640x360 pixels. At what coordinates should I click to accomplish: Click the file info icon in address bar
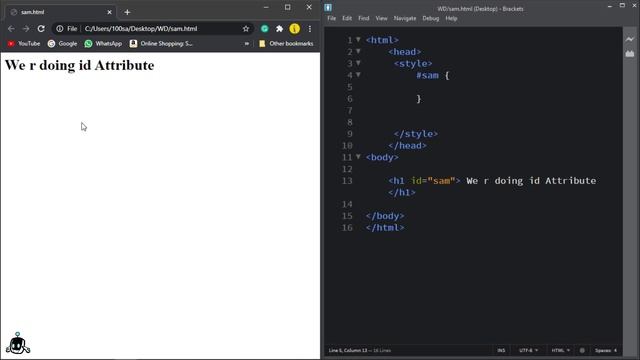click(60, 29)
